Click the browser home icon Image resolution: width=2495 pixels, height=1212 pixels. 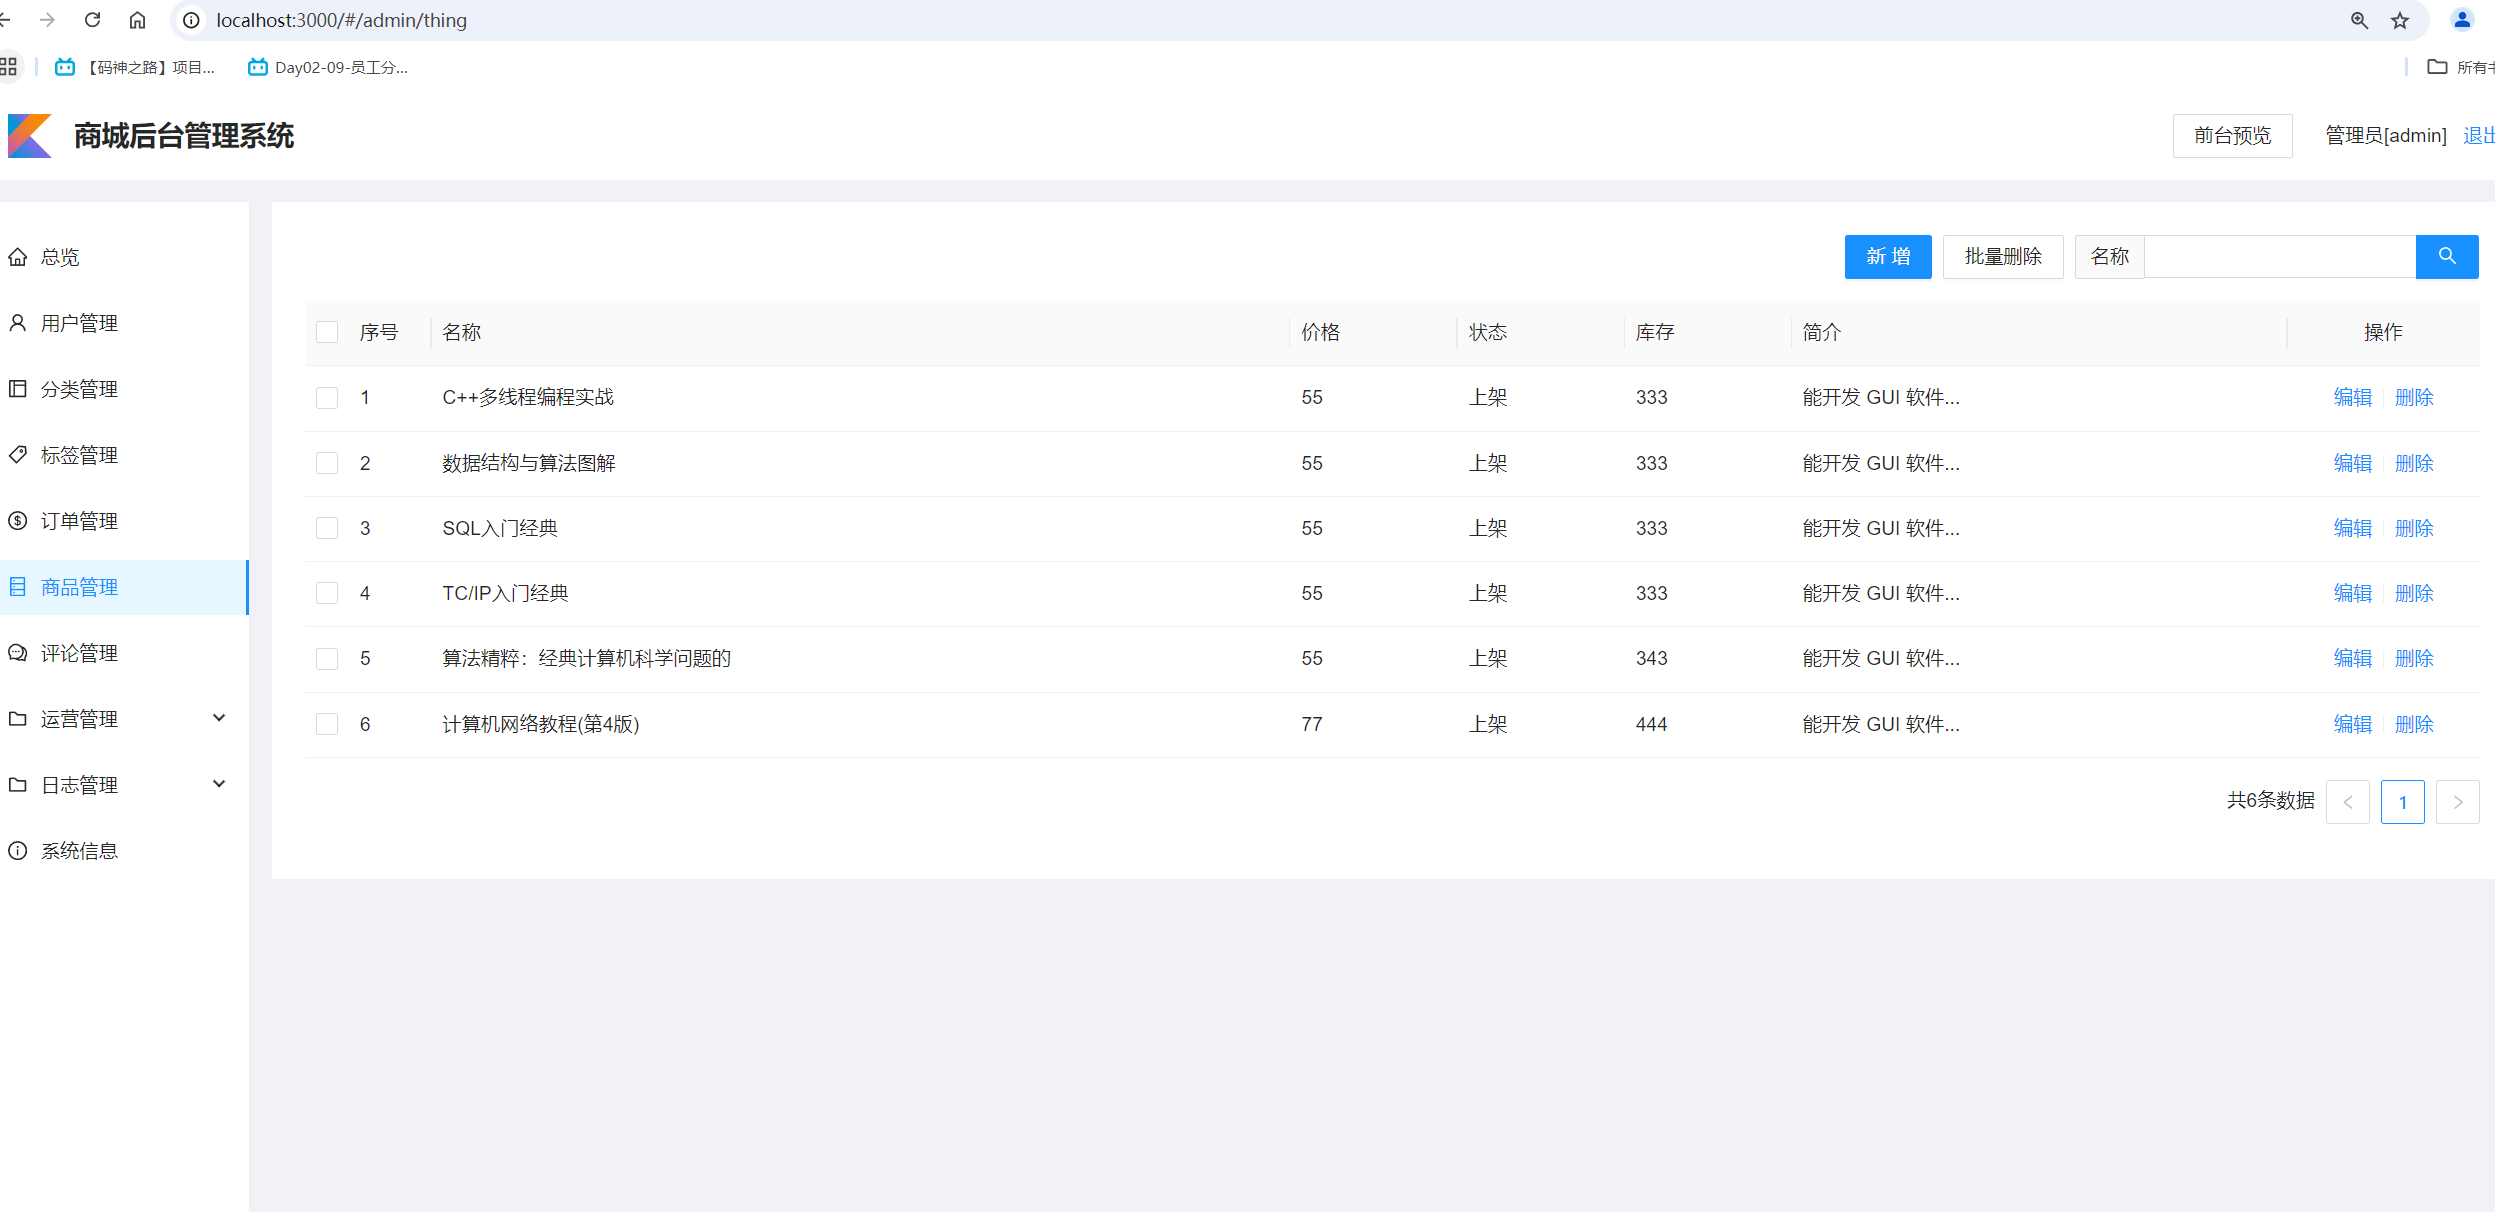[138, 20]
